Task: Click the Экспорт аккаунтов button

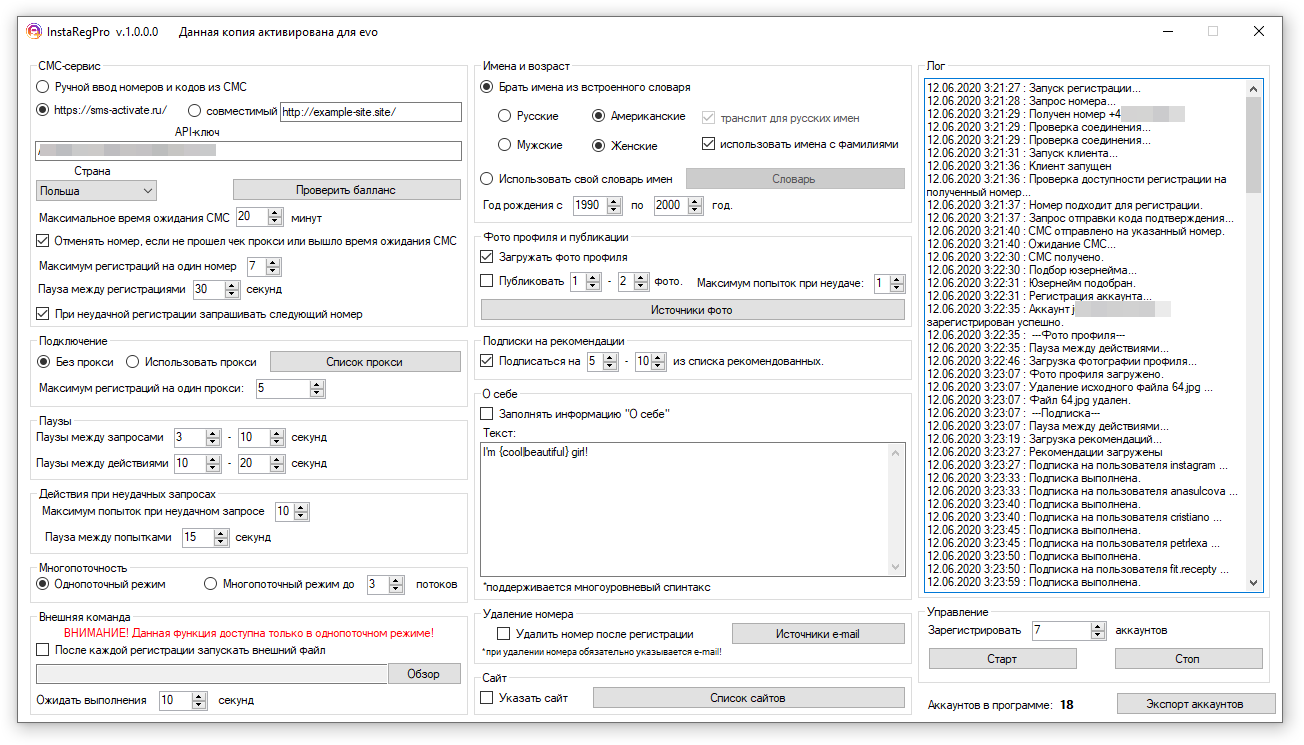Action: coord(1195,704)
